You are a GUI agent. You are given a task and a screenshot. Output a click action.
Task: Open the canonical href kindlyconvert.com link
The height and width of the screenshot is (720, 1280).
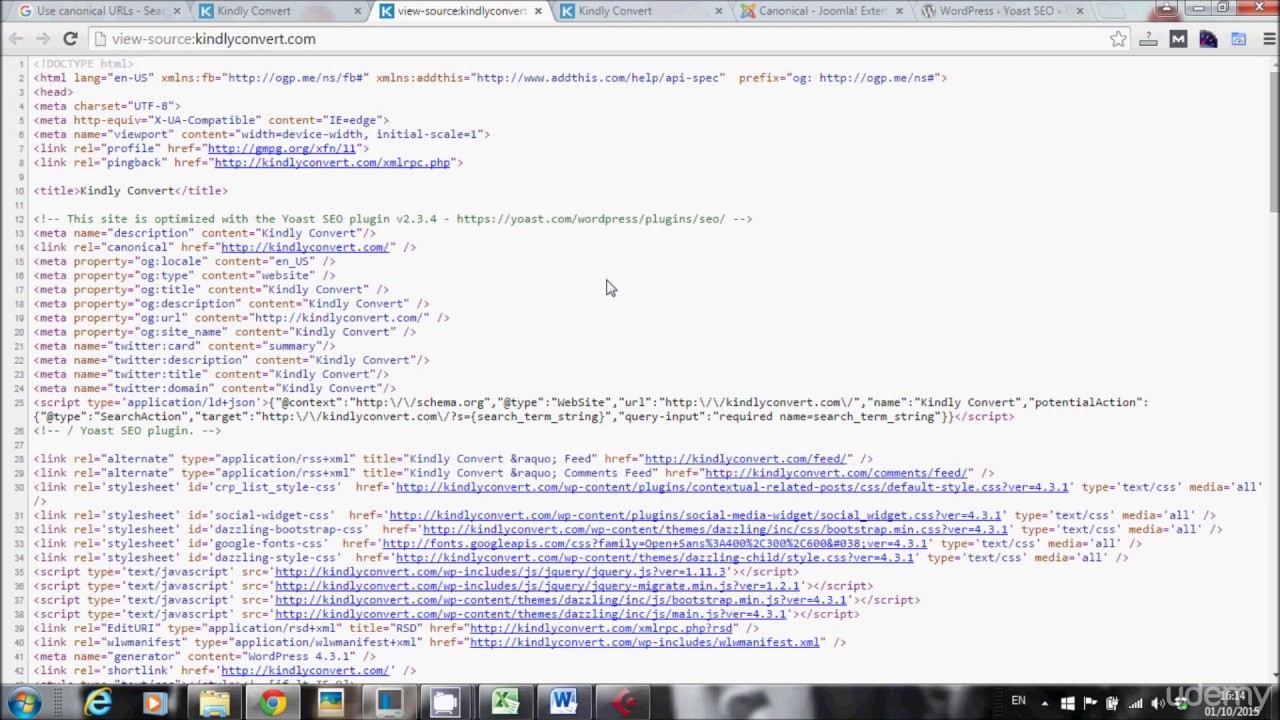(x=305, y=247)
